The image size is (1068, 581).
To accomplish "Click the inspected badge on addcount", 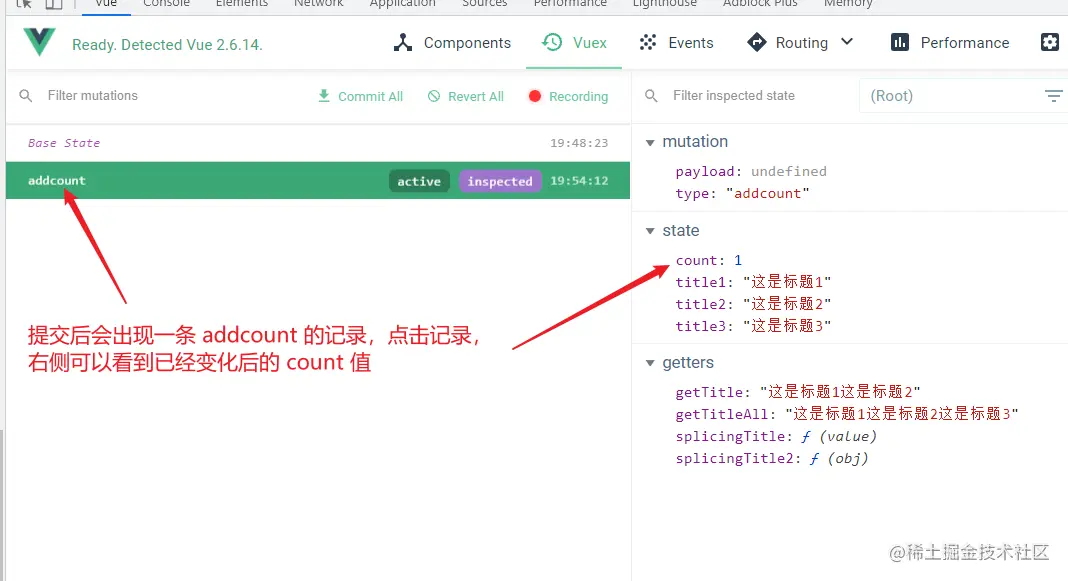I will coord(500,181).
